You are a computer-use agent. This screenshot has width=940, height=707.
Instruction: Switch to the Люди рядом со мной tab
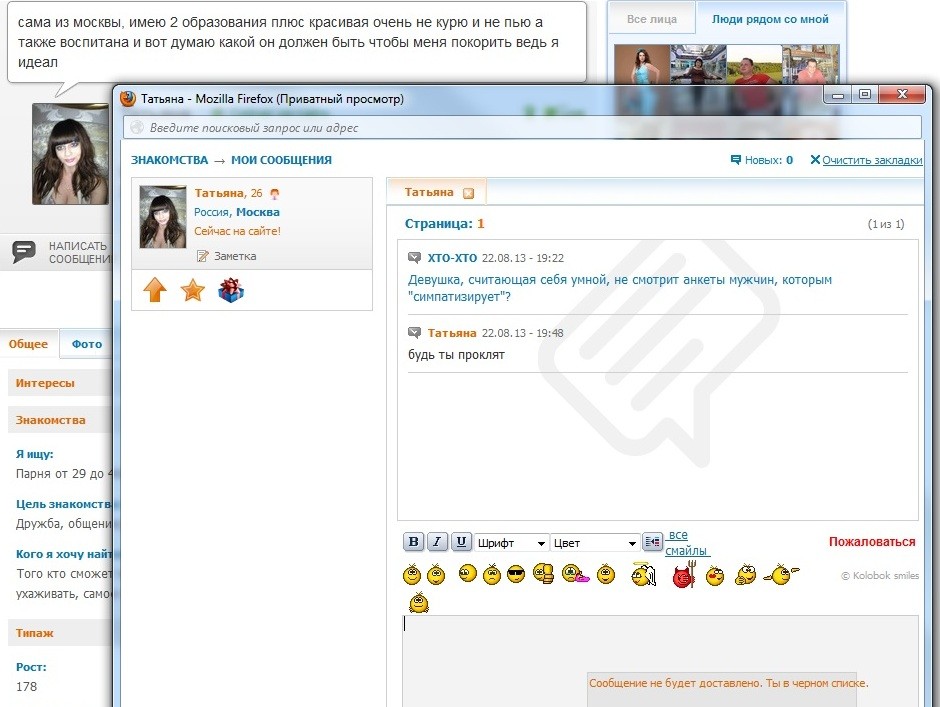769,19
